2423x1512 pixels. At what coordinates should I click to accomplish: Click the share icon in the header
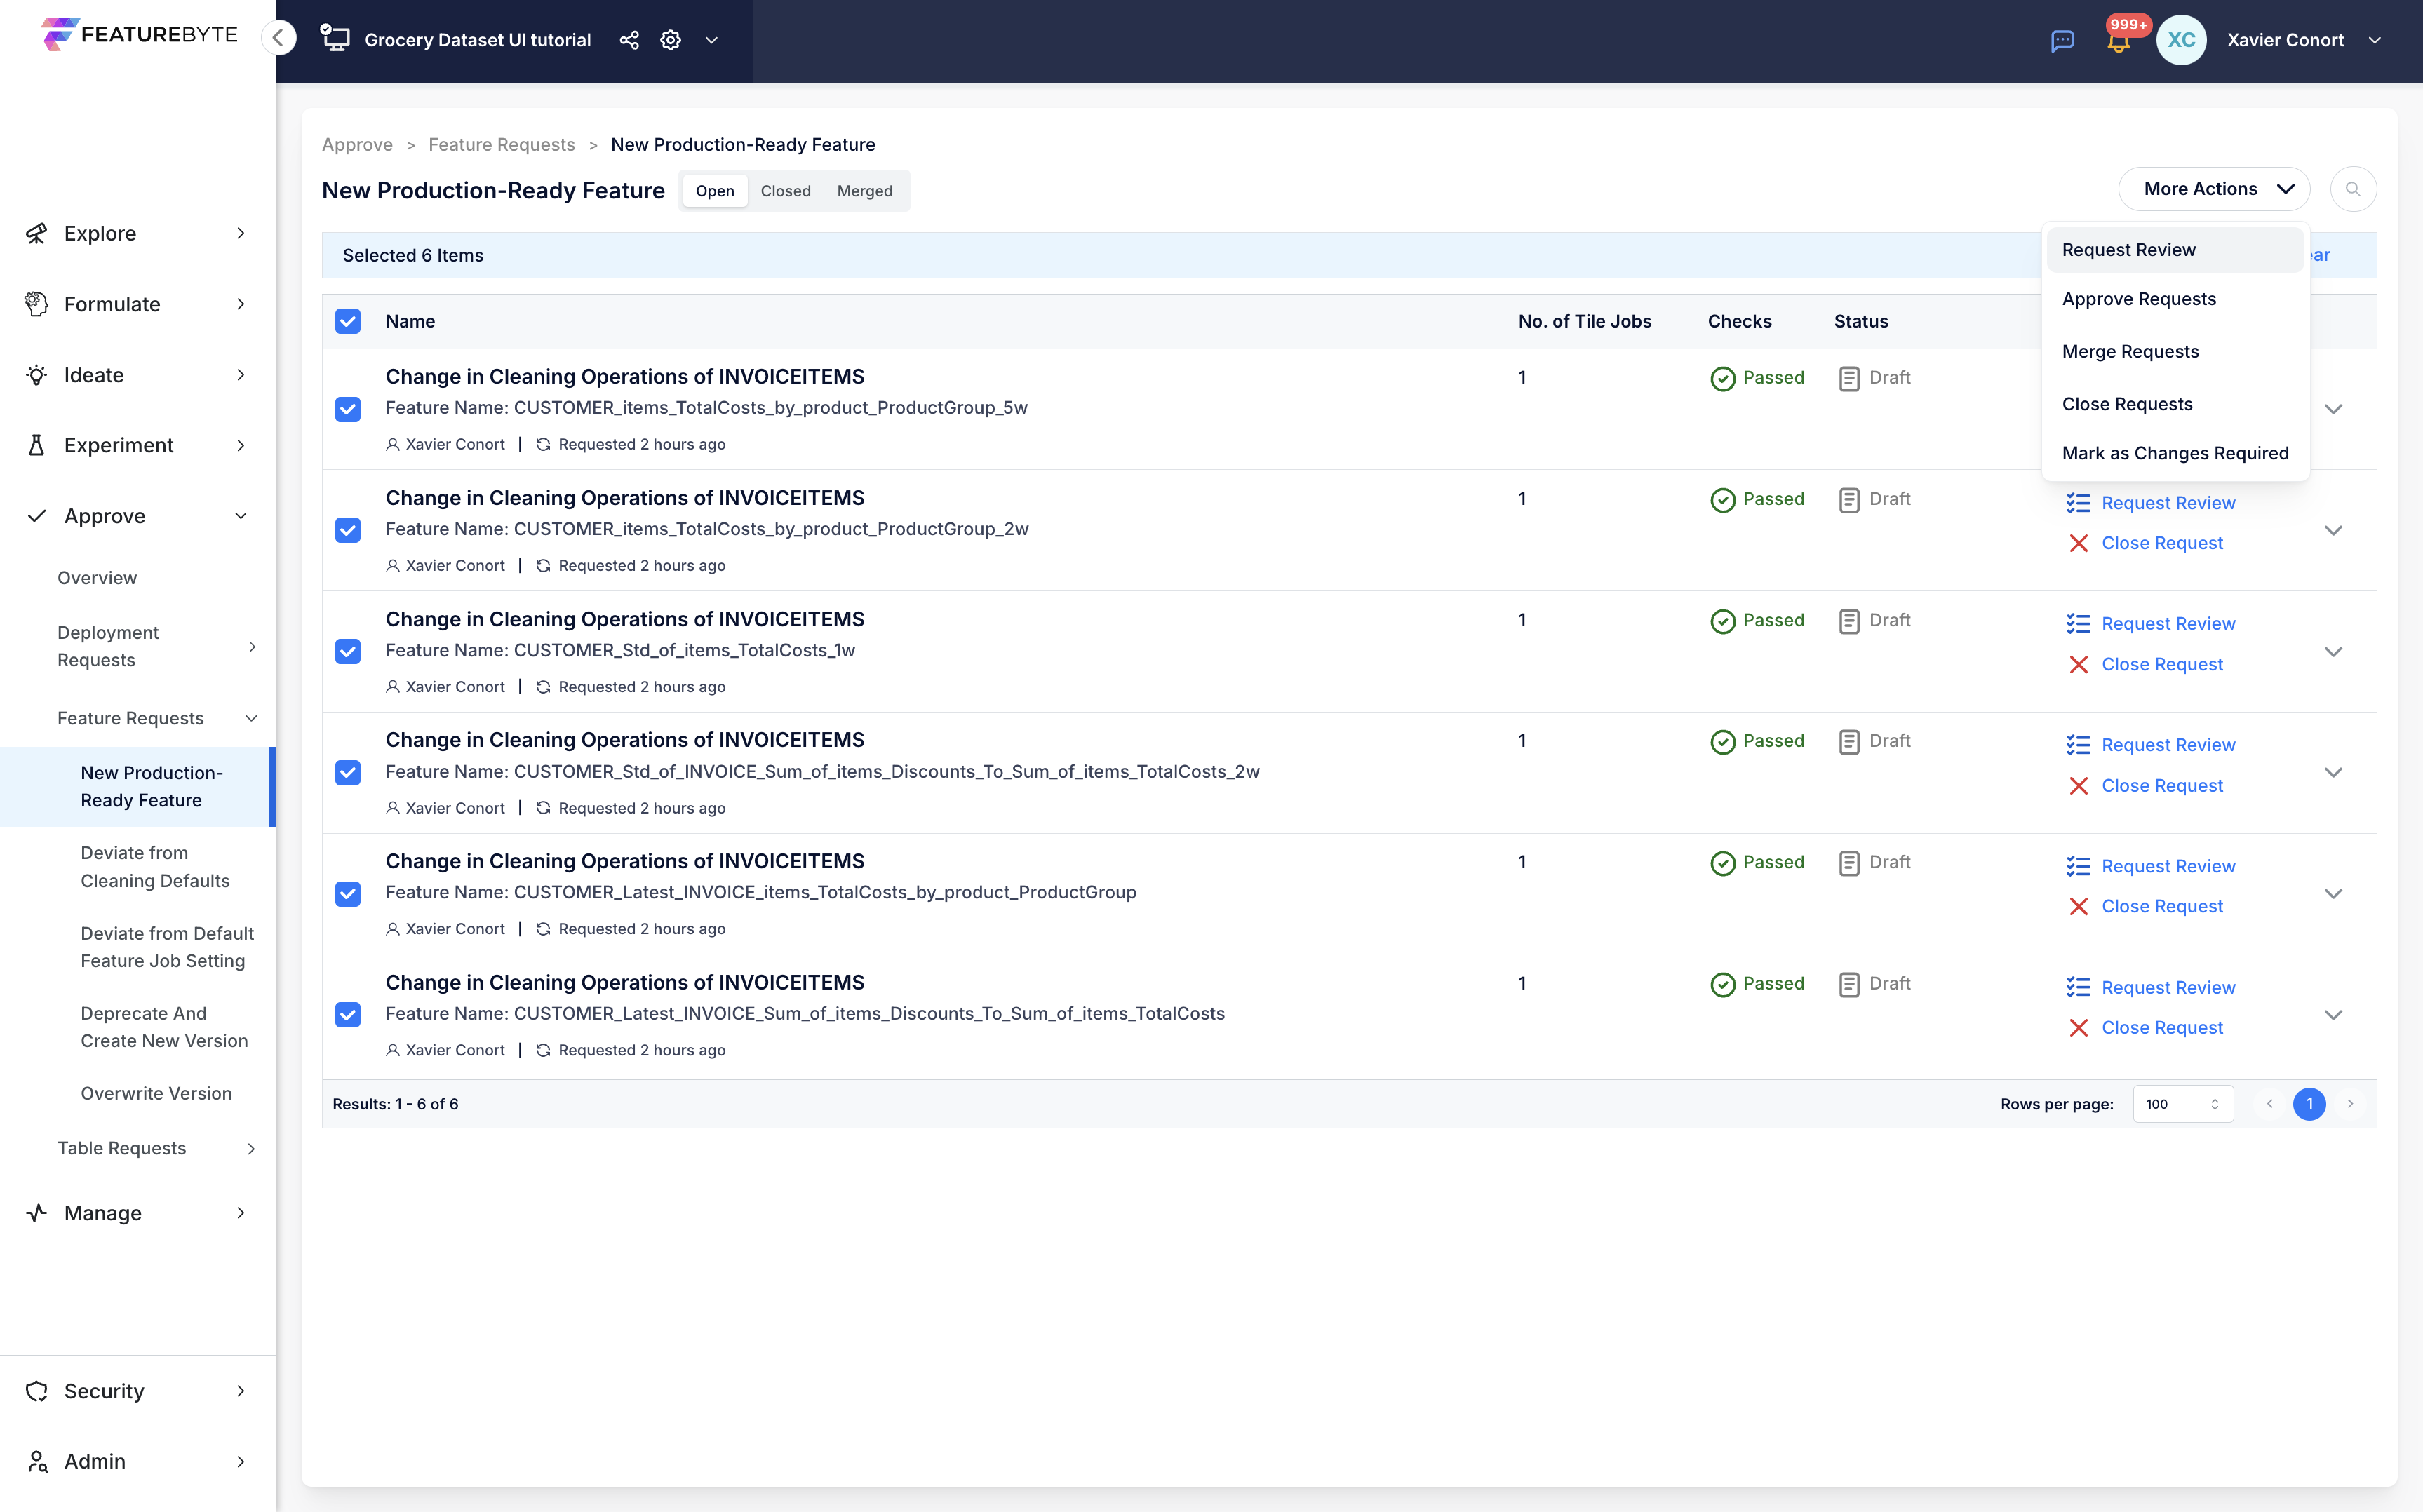[629, 40]
